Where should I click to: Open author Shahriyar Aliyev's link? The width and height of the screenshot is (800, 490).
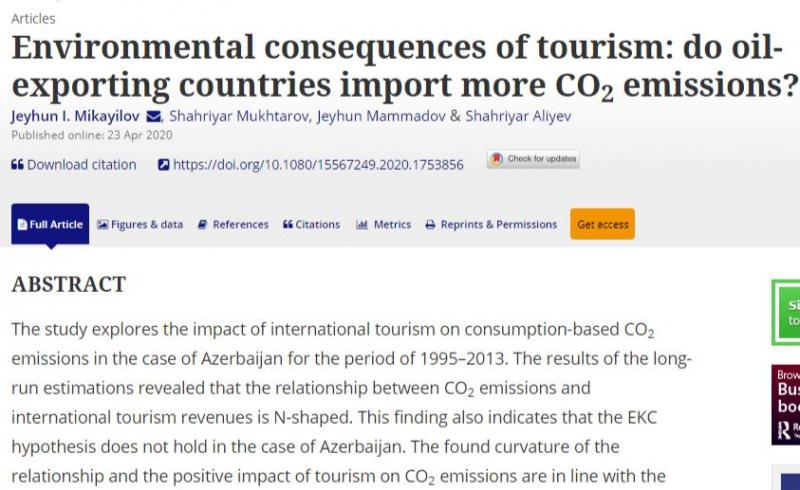[x=518, y=116]
